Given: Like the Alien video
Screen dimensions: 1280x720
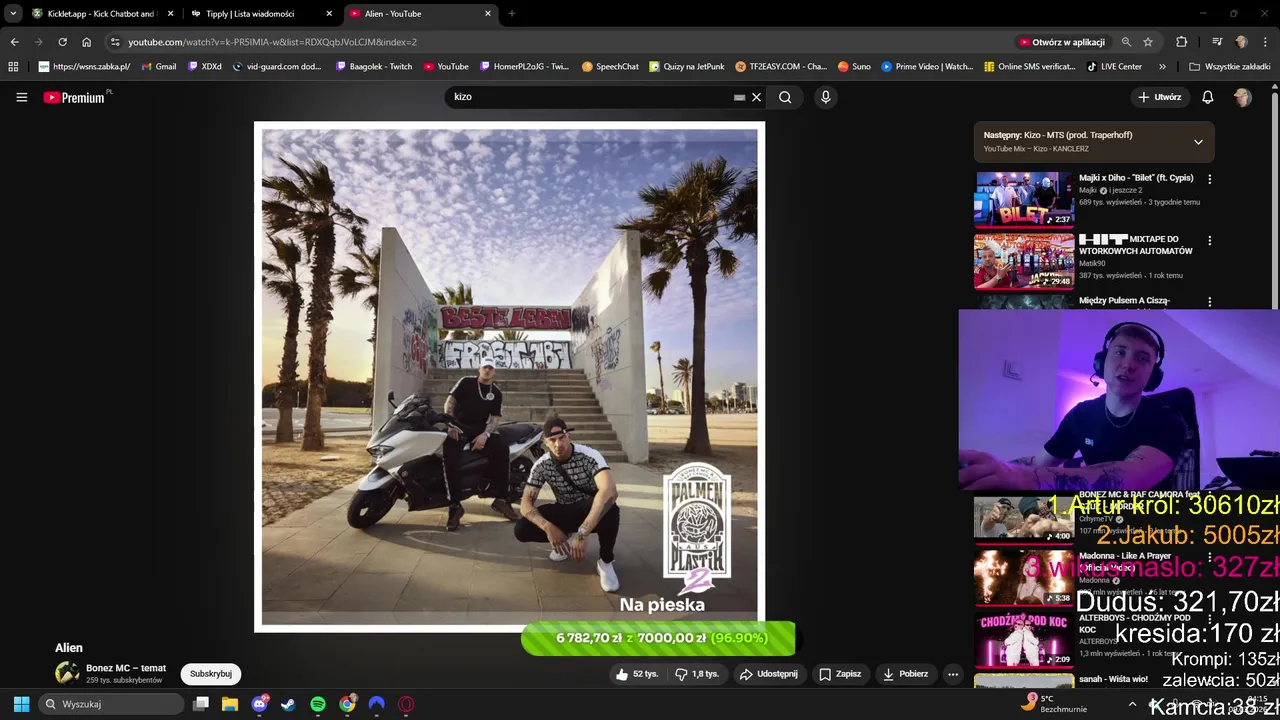Looking at the screenshot, I should coord(636,674).
